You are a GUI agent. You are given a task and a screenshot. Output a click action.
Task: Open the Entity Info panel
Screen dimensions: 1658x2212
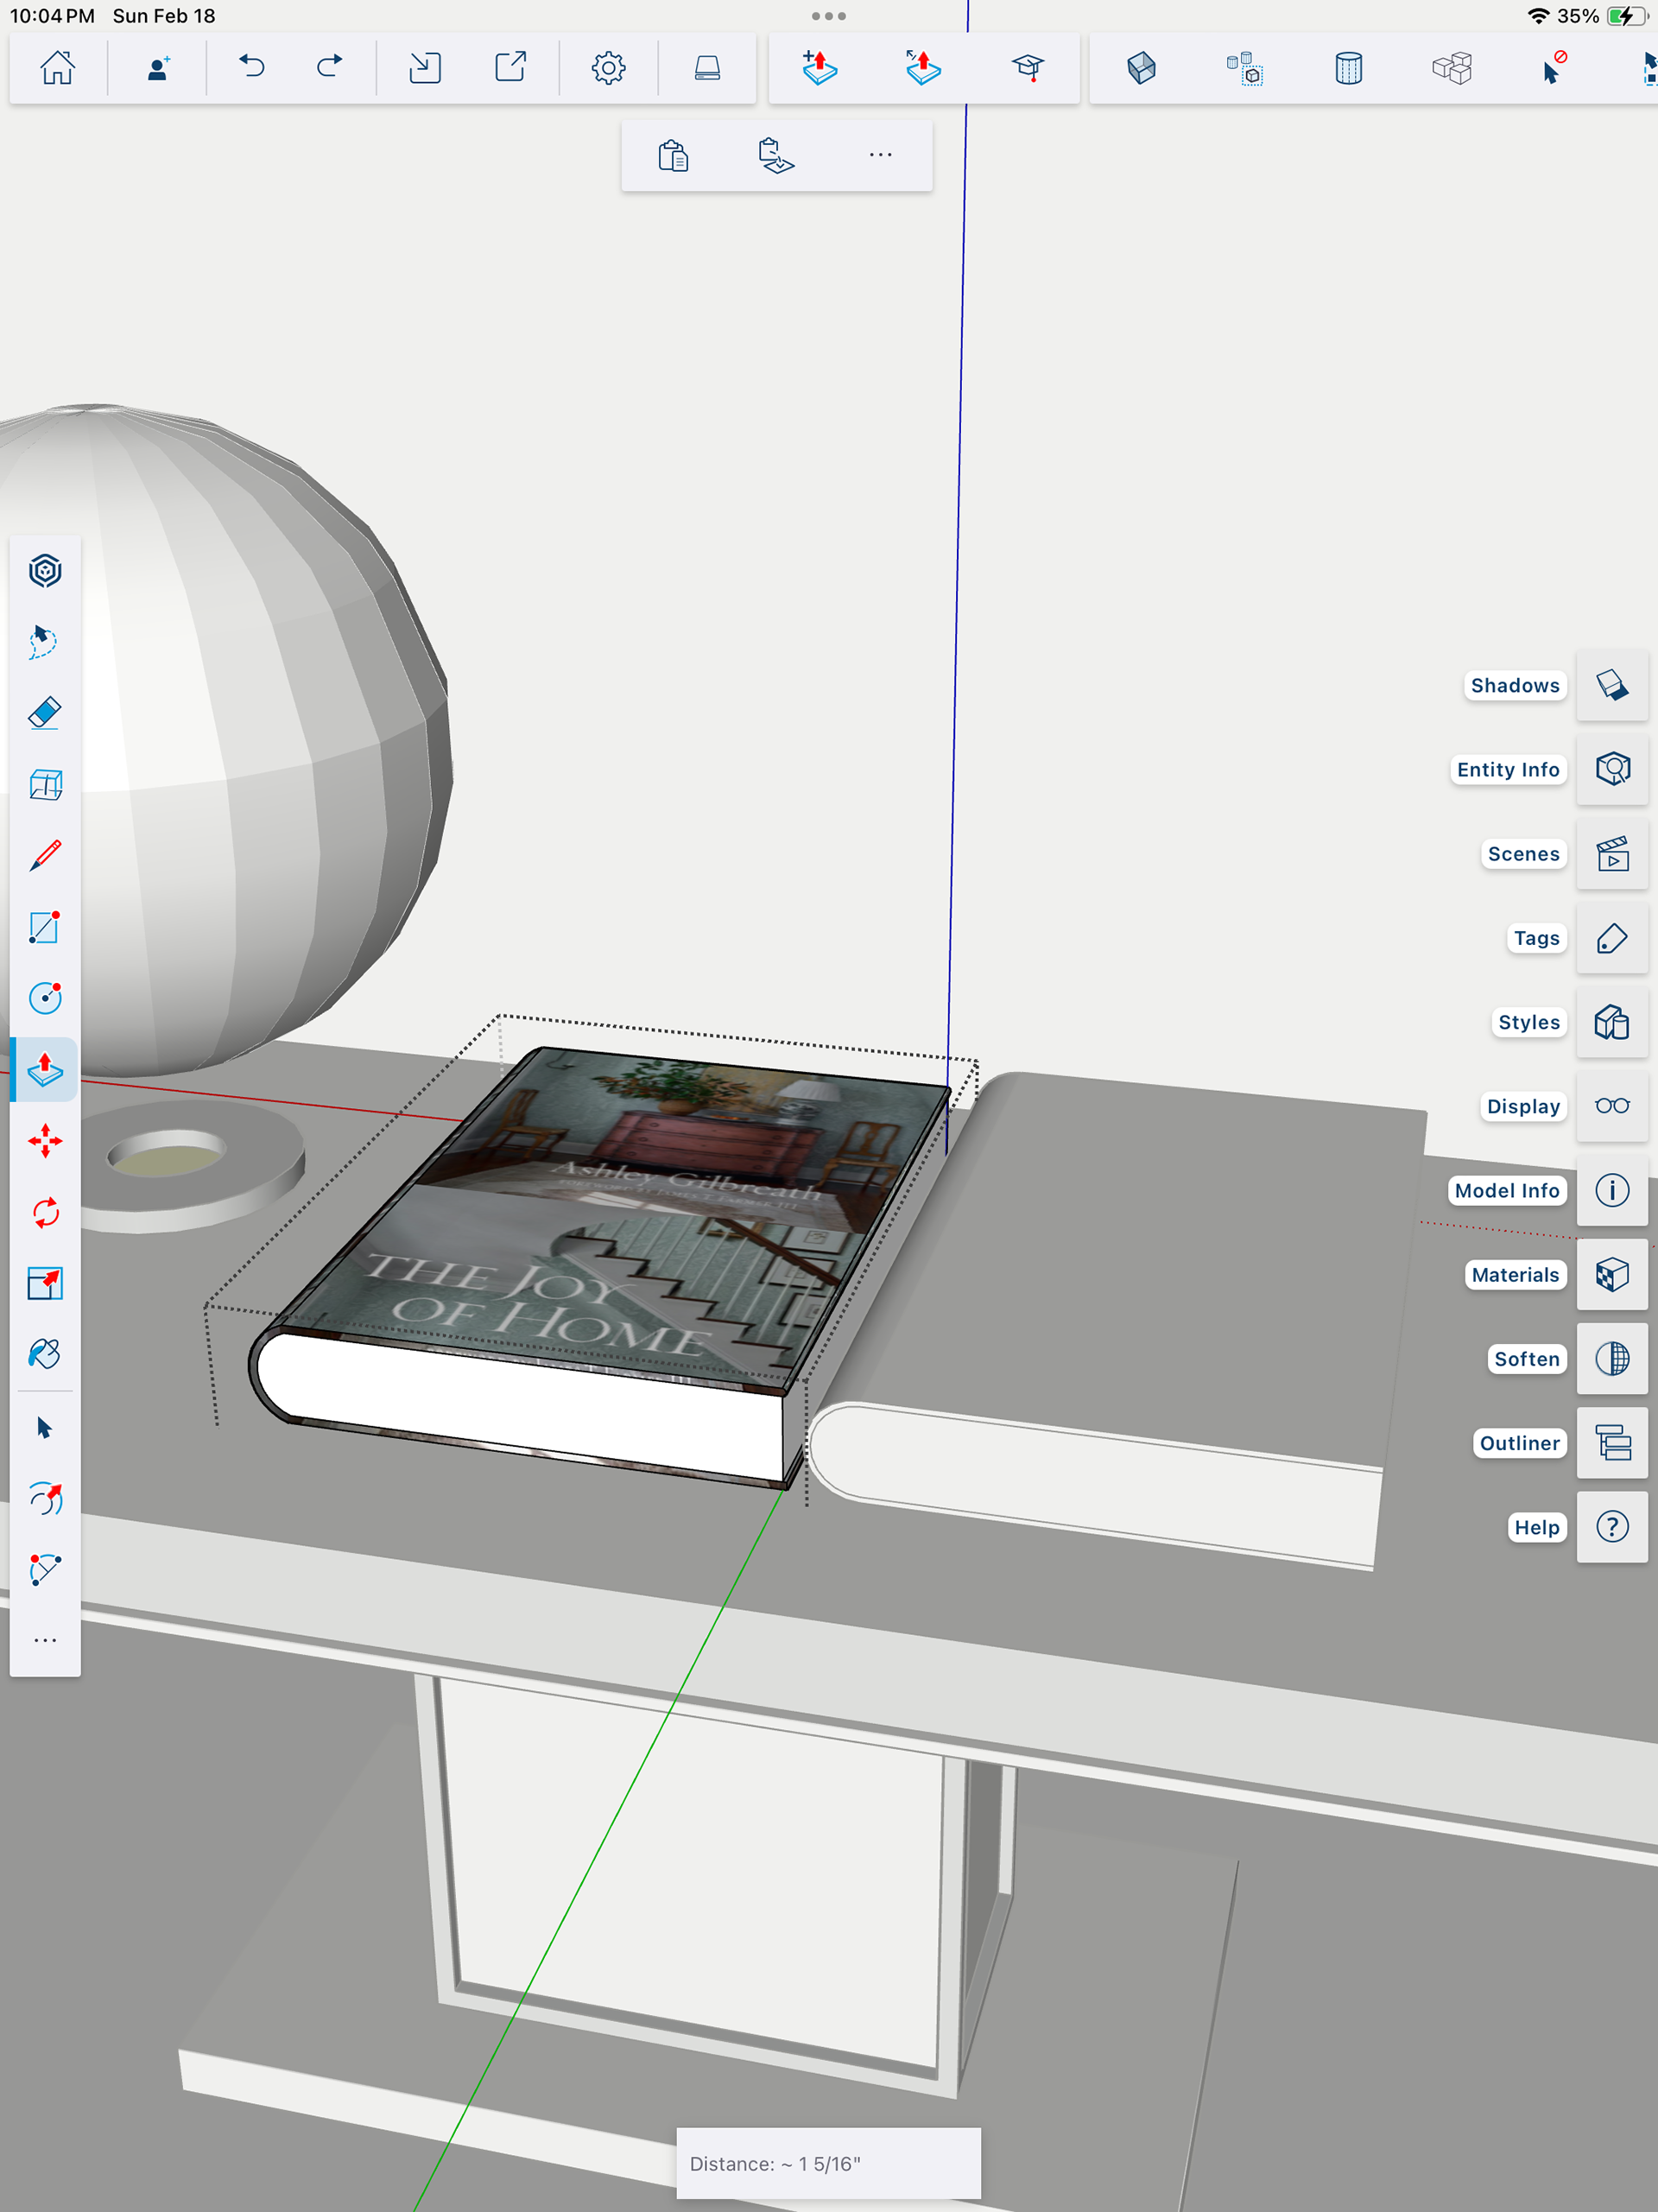pyautogui.click(x=1611, y=769)
